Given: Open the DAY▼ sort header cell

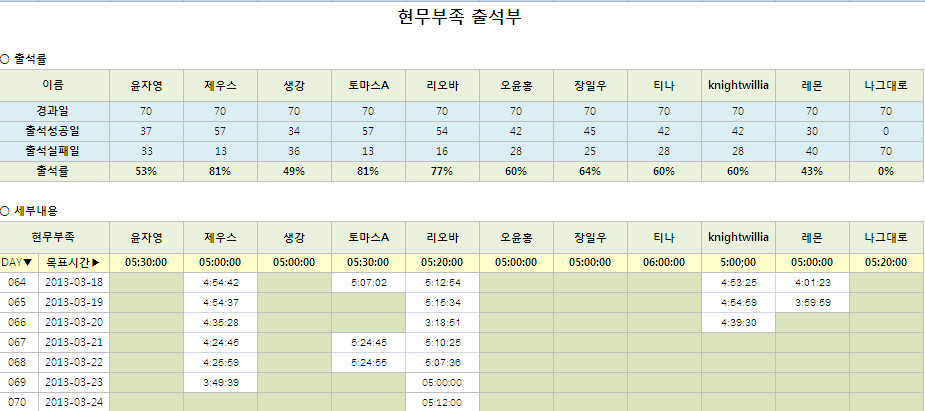Looking at the screenshot, I should pos(19,262).
